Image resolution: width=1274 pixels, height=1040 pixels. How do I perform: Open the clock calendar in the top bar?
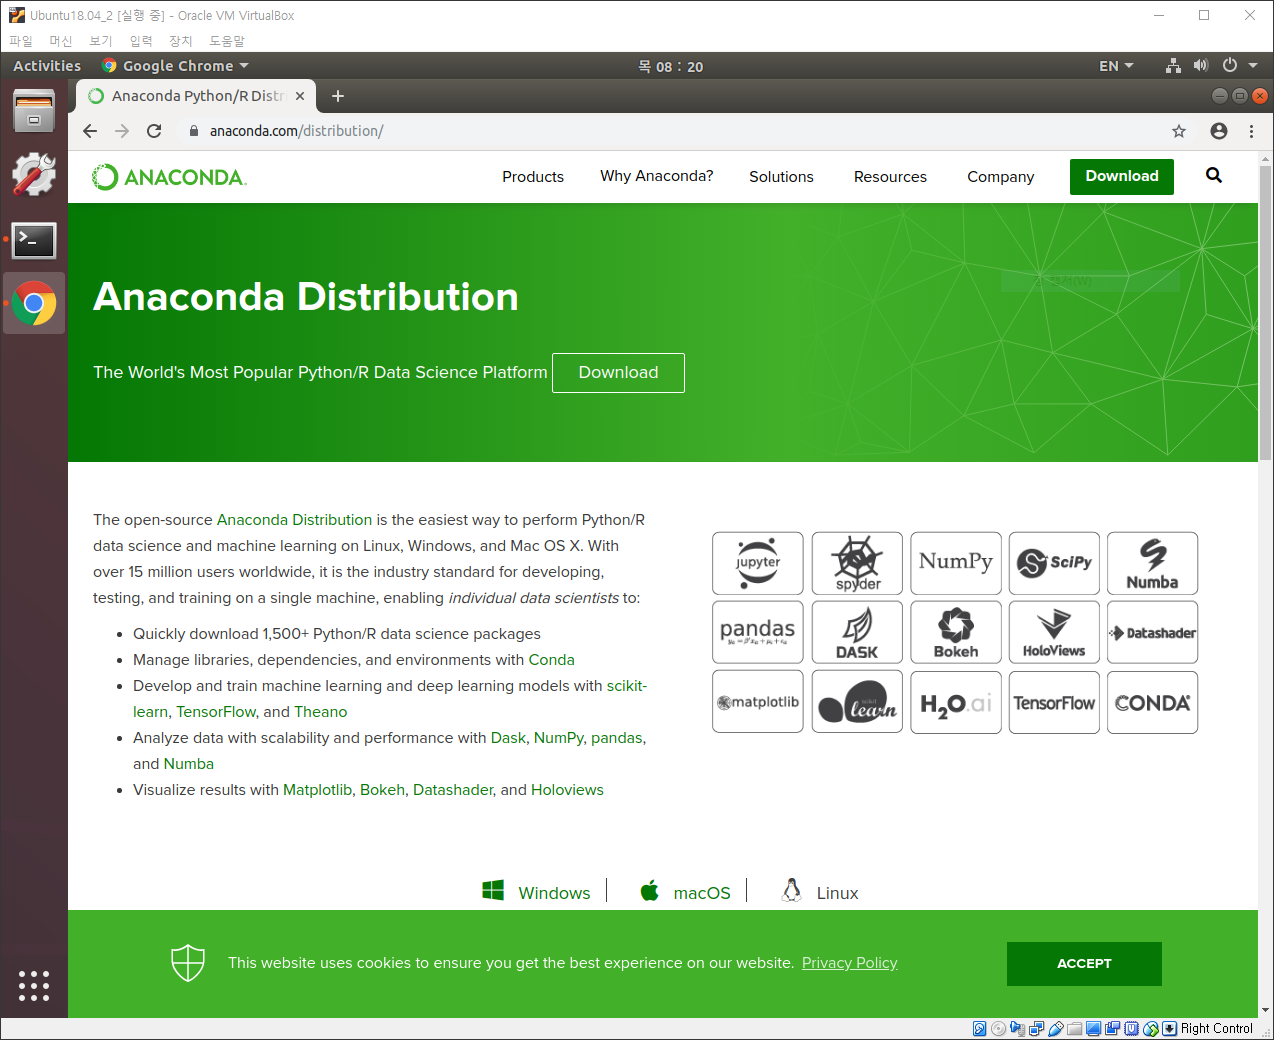(x=671, y=67)
